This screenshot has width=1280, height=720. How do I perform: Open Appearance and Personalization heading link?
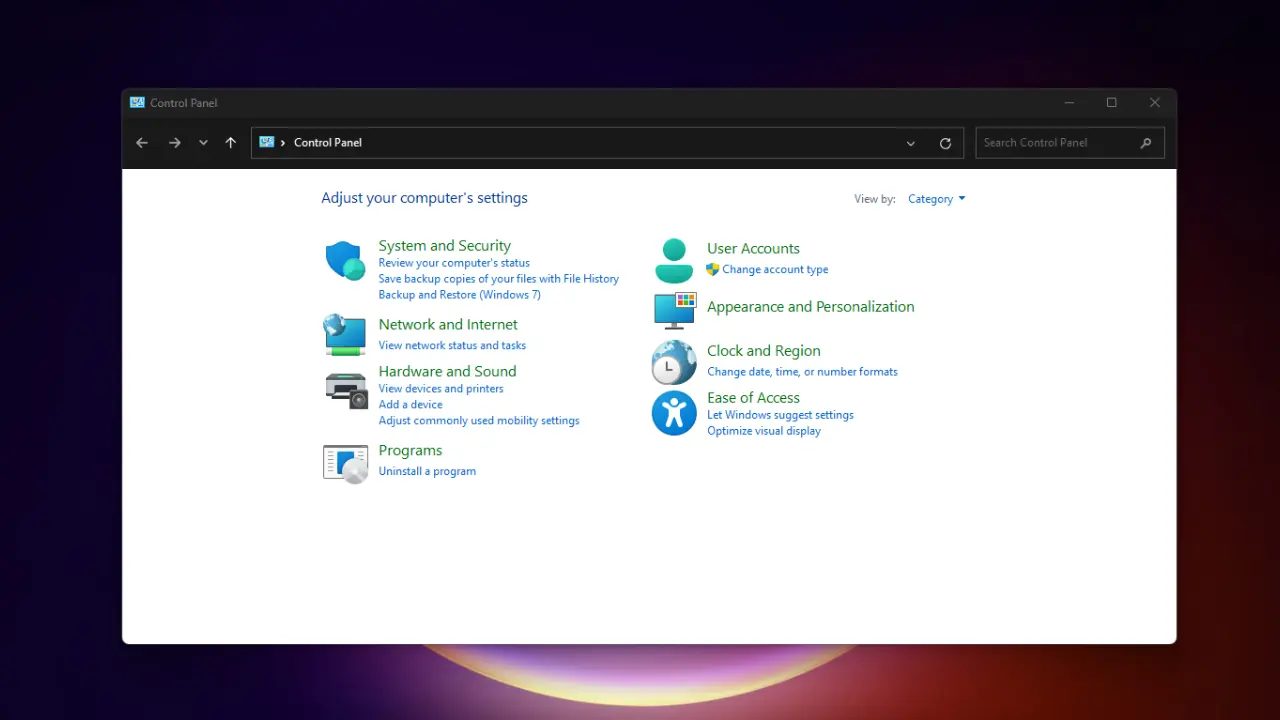pyautogui.click(x=810, y=307)
